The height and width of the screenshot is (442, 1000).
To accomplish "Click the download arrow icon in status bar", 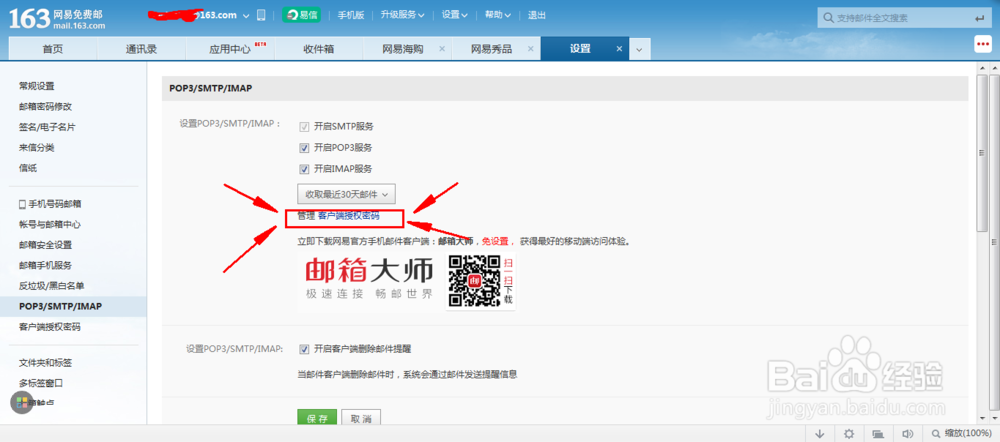I will (820, 434).
